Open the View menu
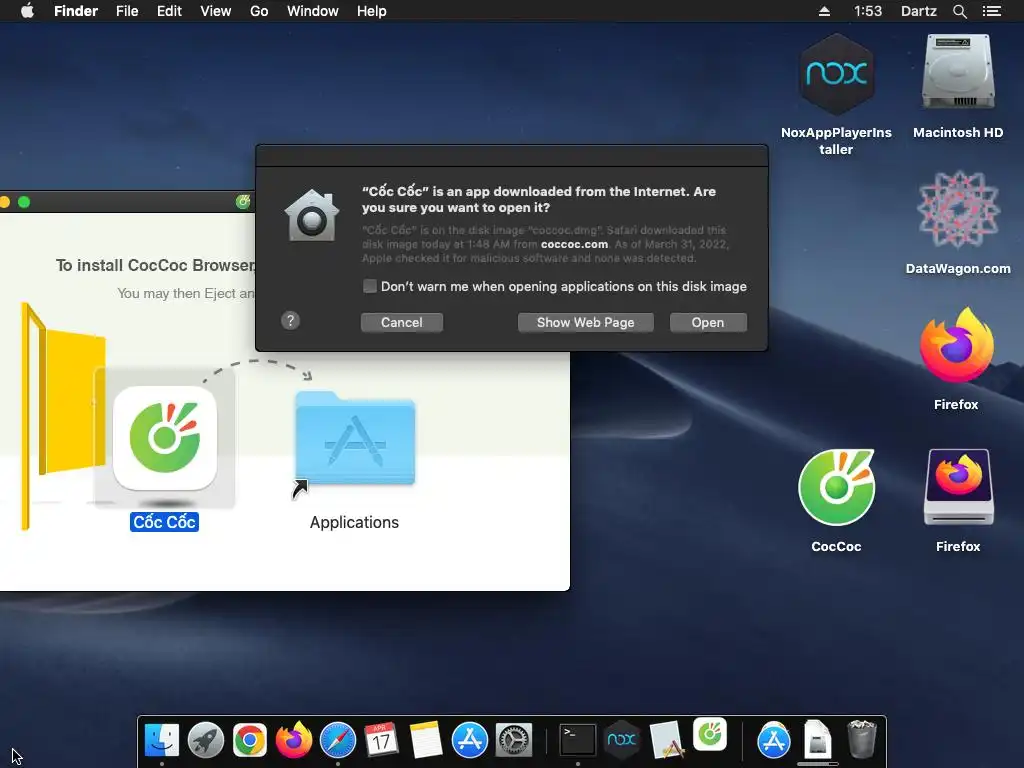The width and height of the screenshot is (1024, 768). coord(216,11)
